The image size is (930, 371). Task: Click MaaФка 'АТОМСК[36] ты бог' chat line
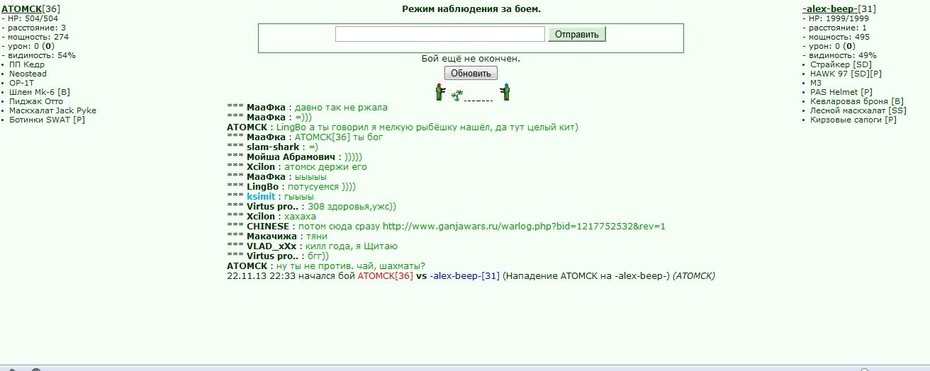[x=305, y=137]
